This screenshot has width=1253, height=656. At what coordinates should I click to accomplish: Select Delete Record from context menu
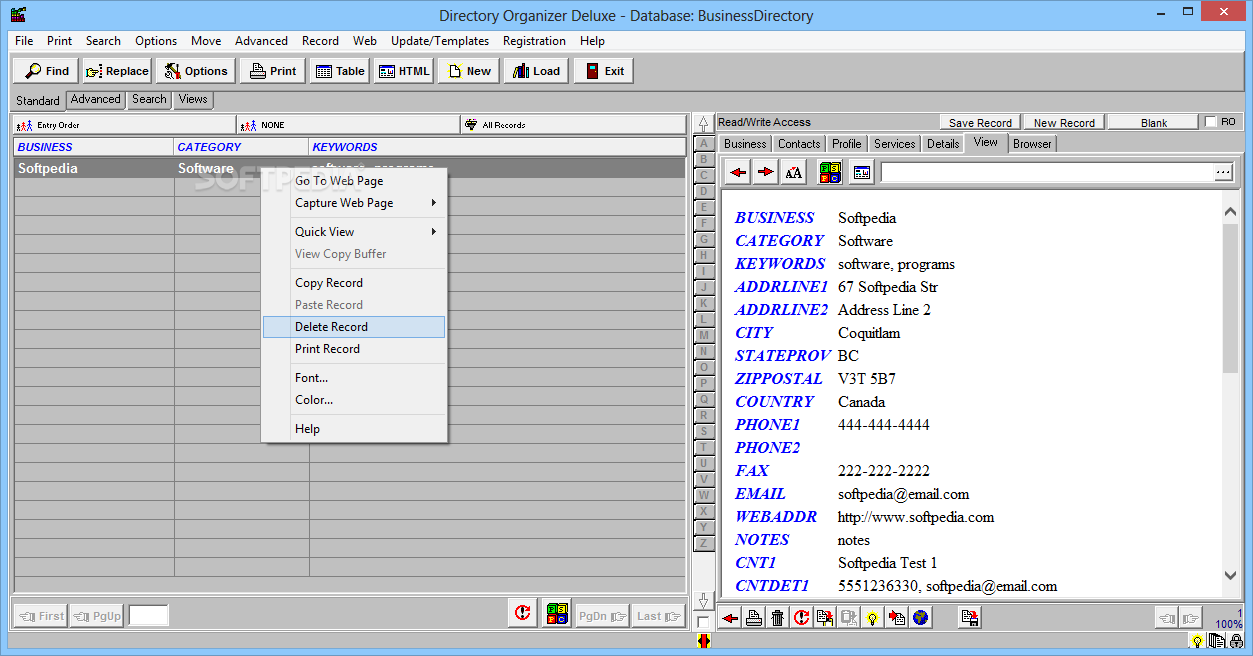pyautogui.click(x=354, y=327)
